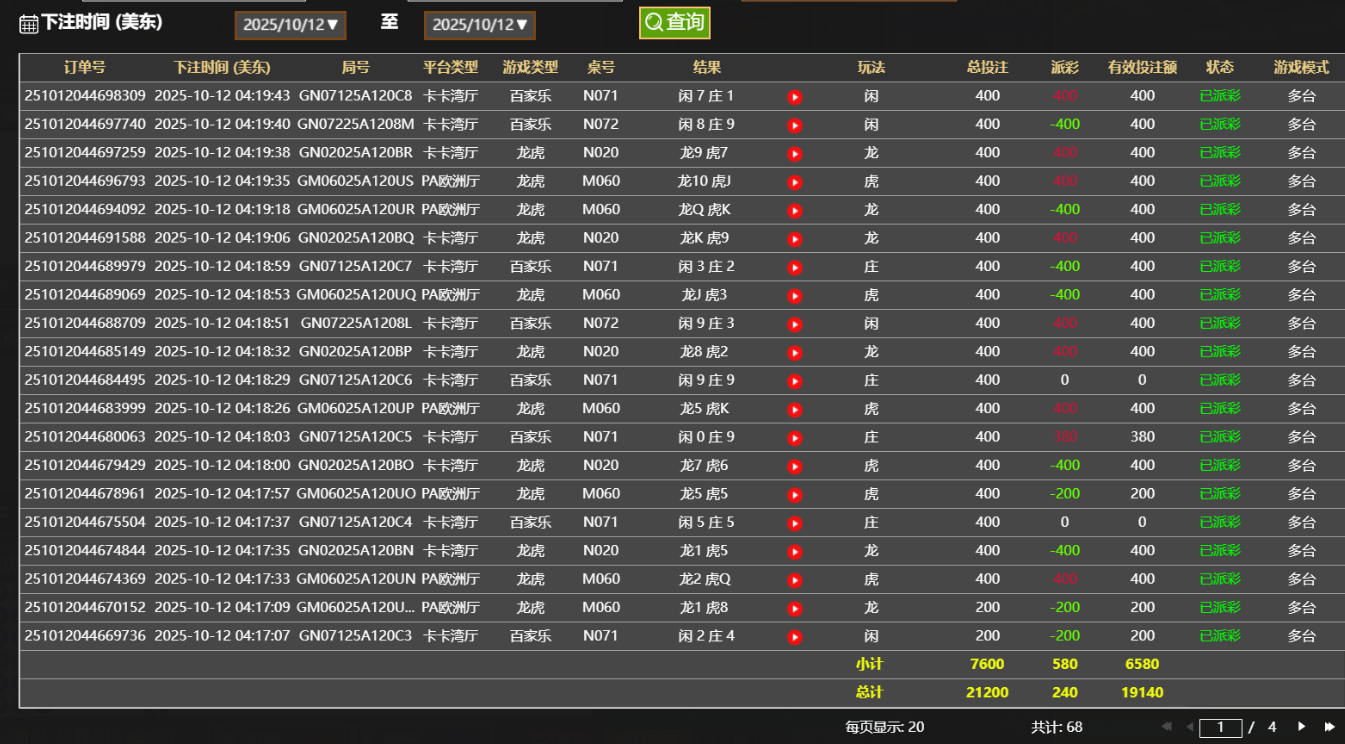Click the 总投注 column header
This screenshot has height=744, width=1345.
point(988,67)
